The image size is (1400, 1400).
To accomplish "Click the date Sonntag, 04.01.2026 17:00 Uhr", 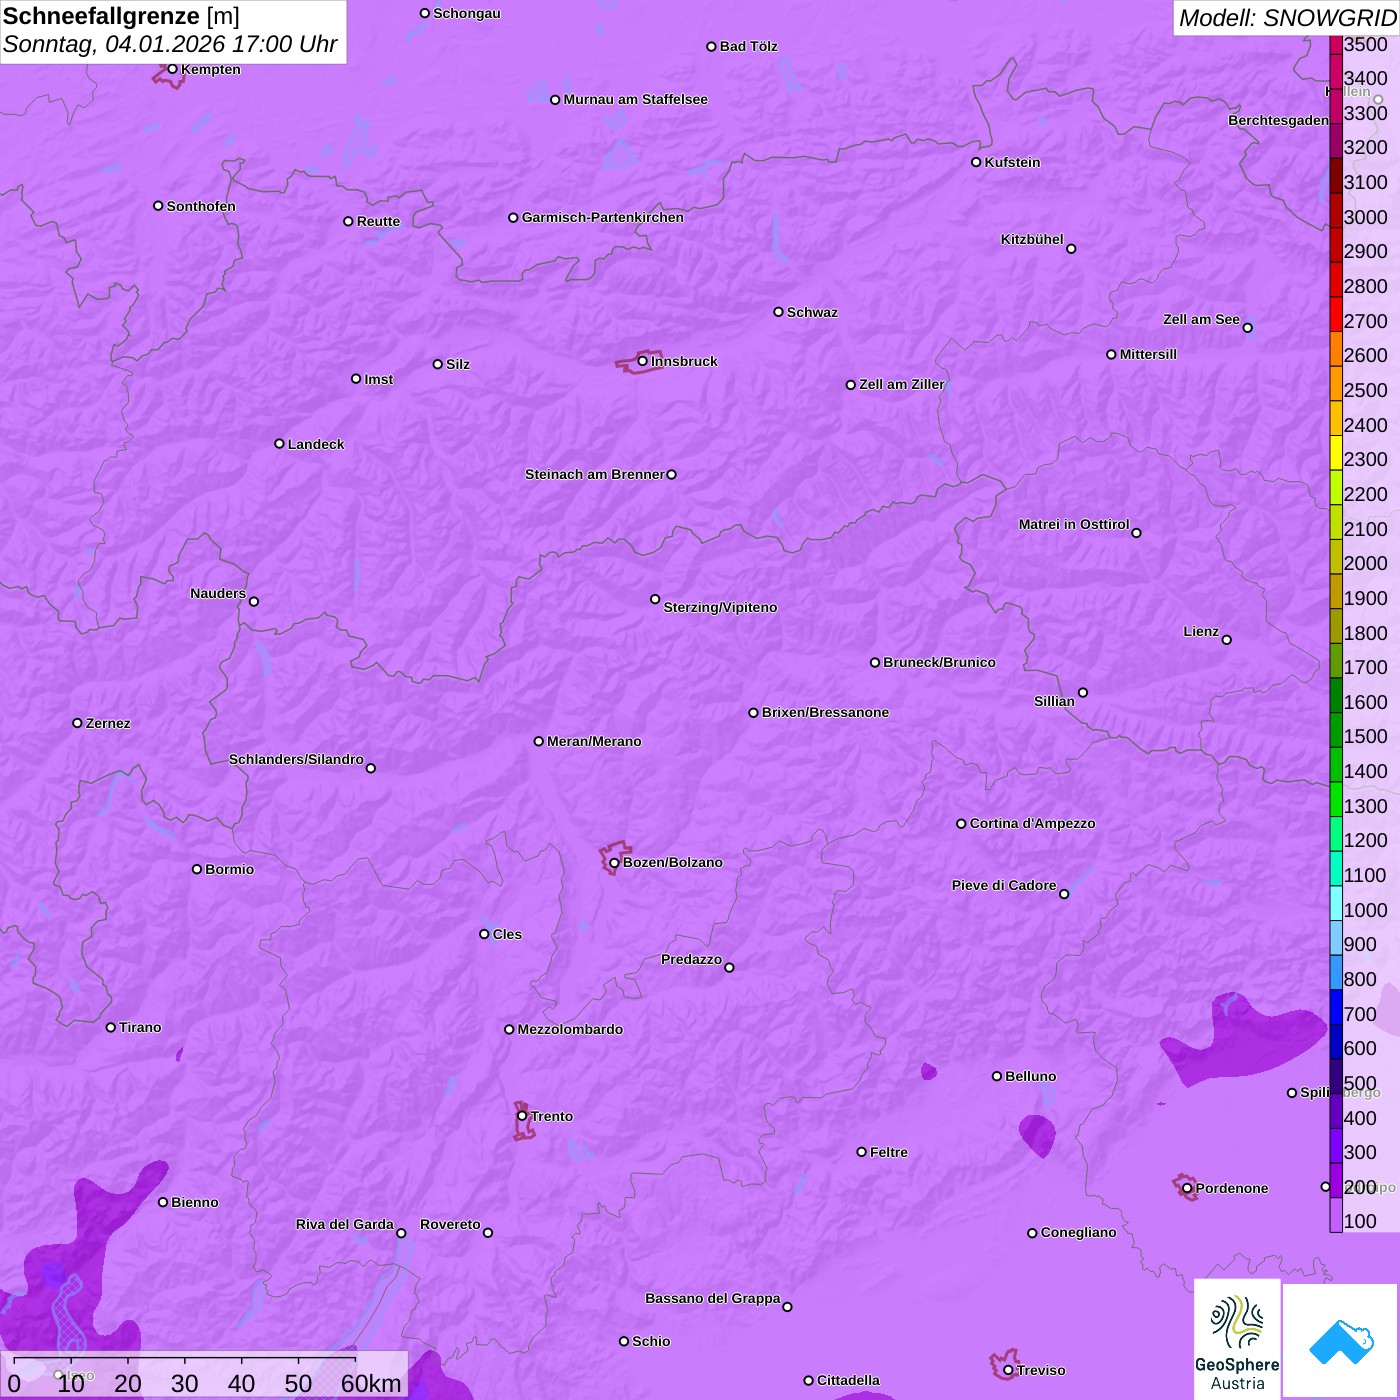I will point(170,44).
